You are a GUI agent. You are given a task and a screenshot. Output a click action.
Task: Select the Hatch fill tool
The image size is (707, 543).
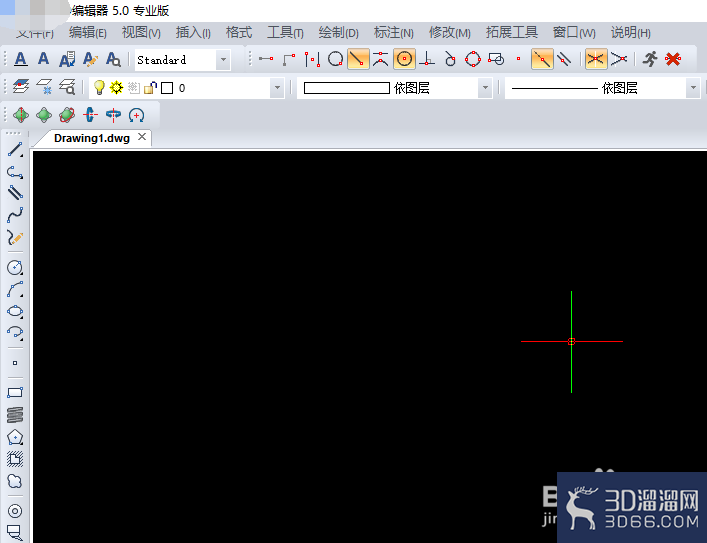(15, 459)
